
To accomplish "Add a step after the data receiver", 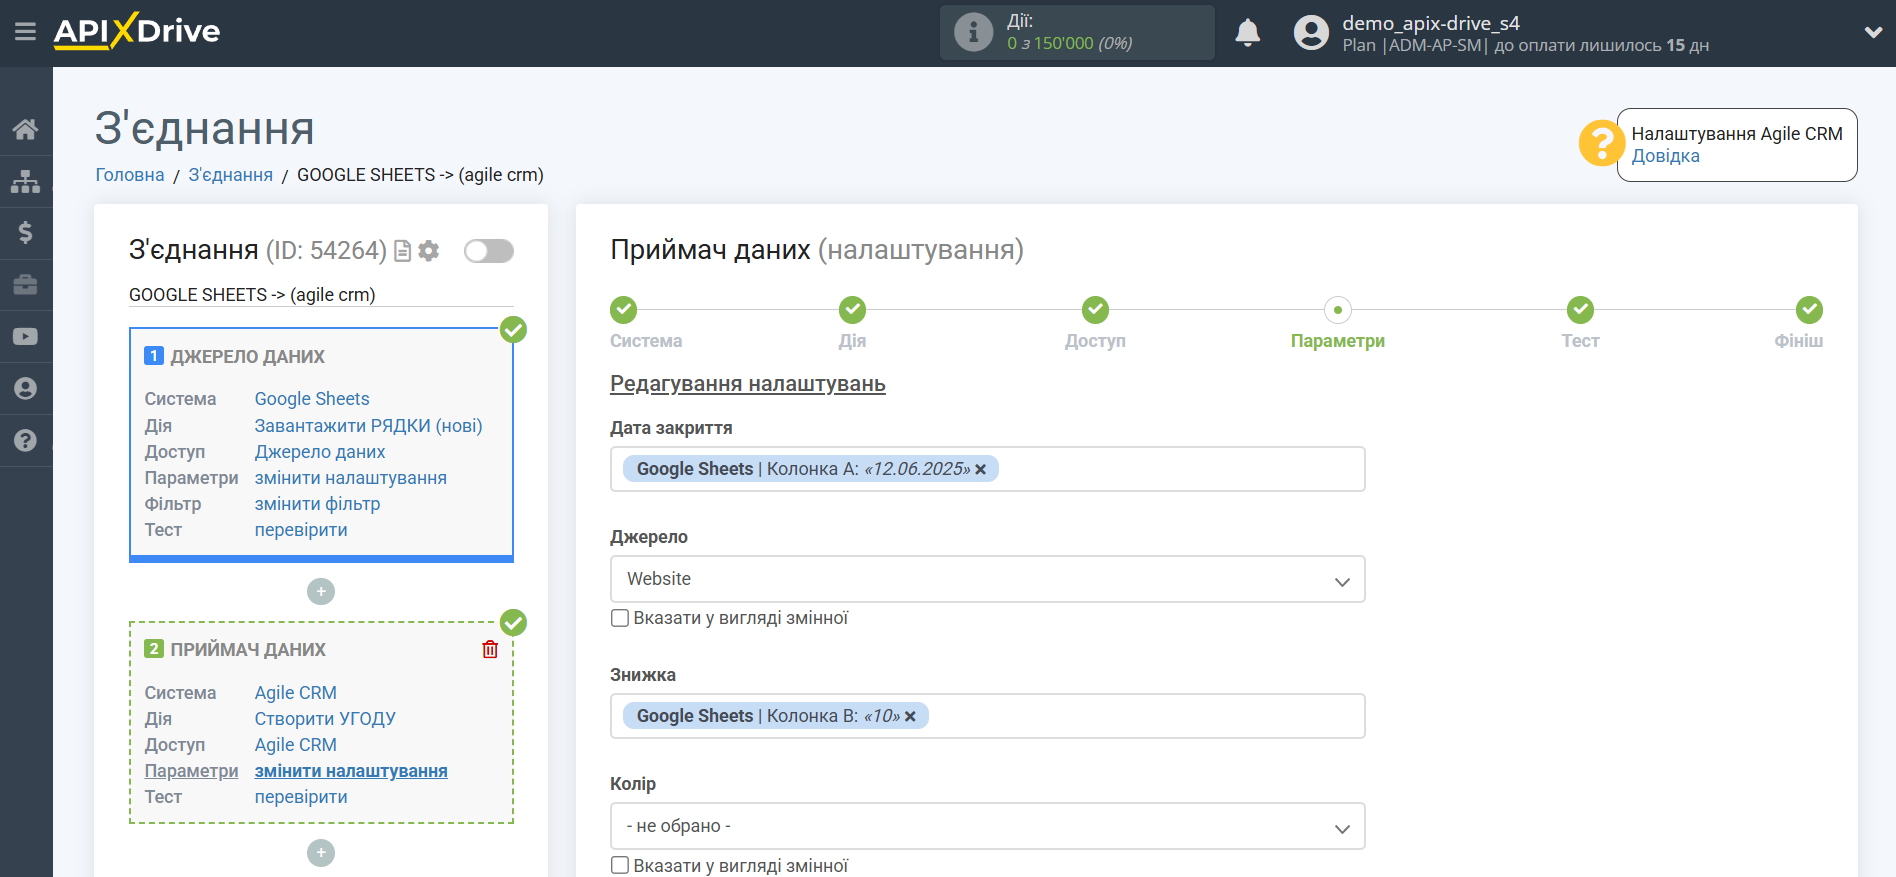I will click(321, 853).
